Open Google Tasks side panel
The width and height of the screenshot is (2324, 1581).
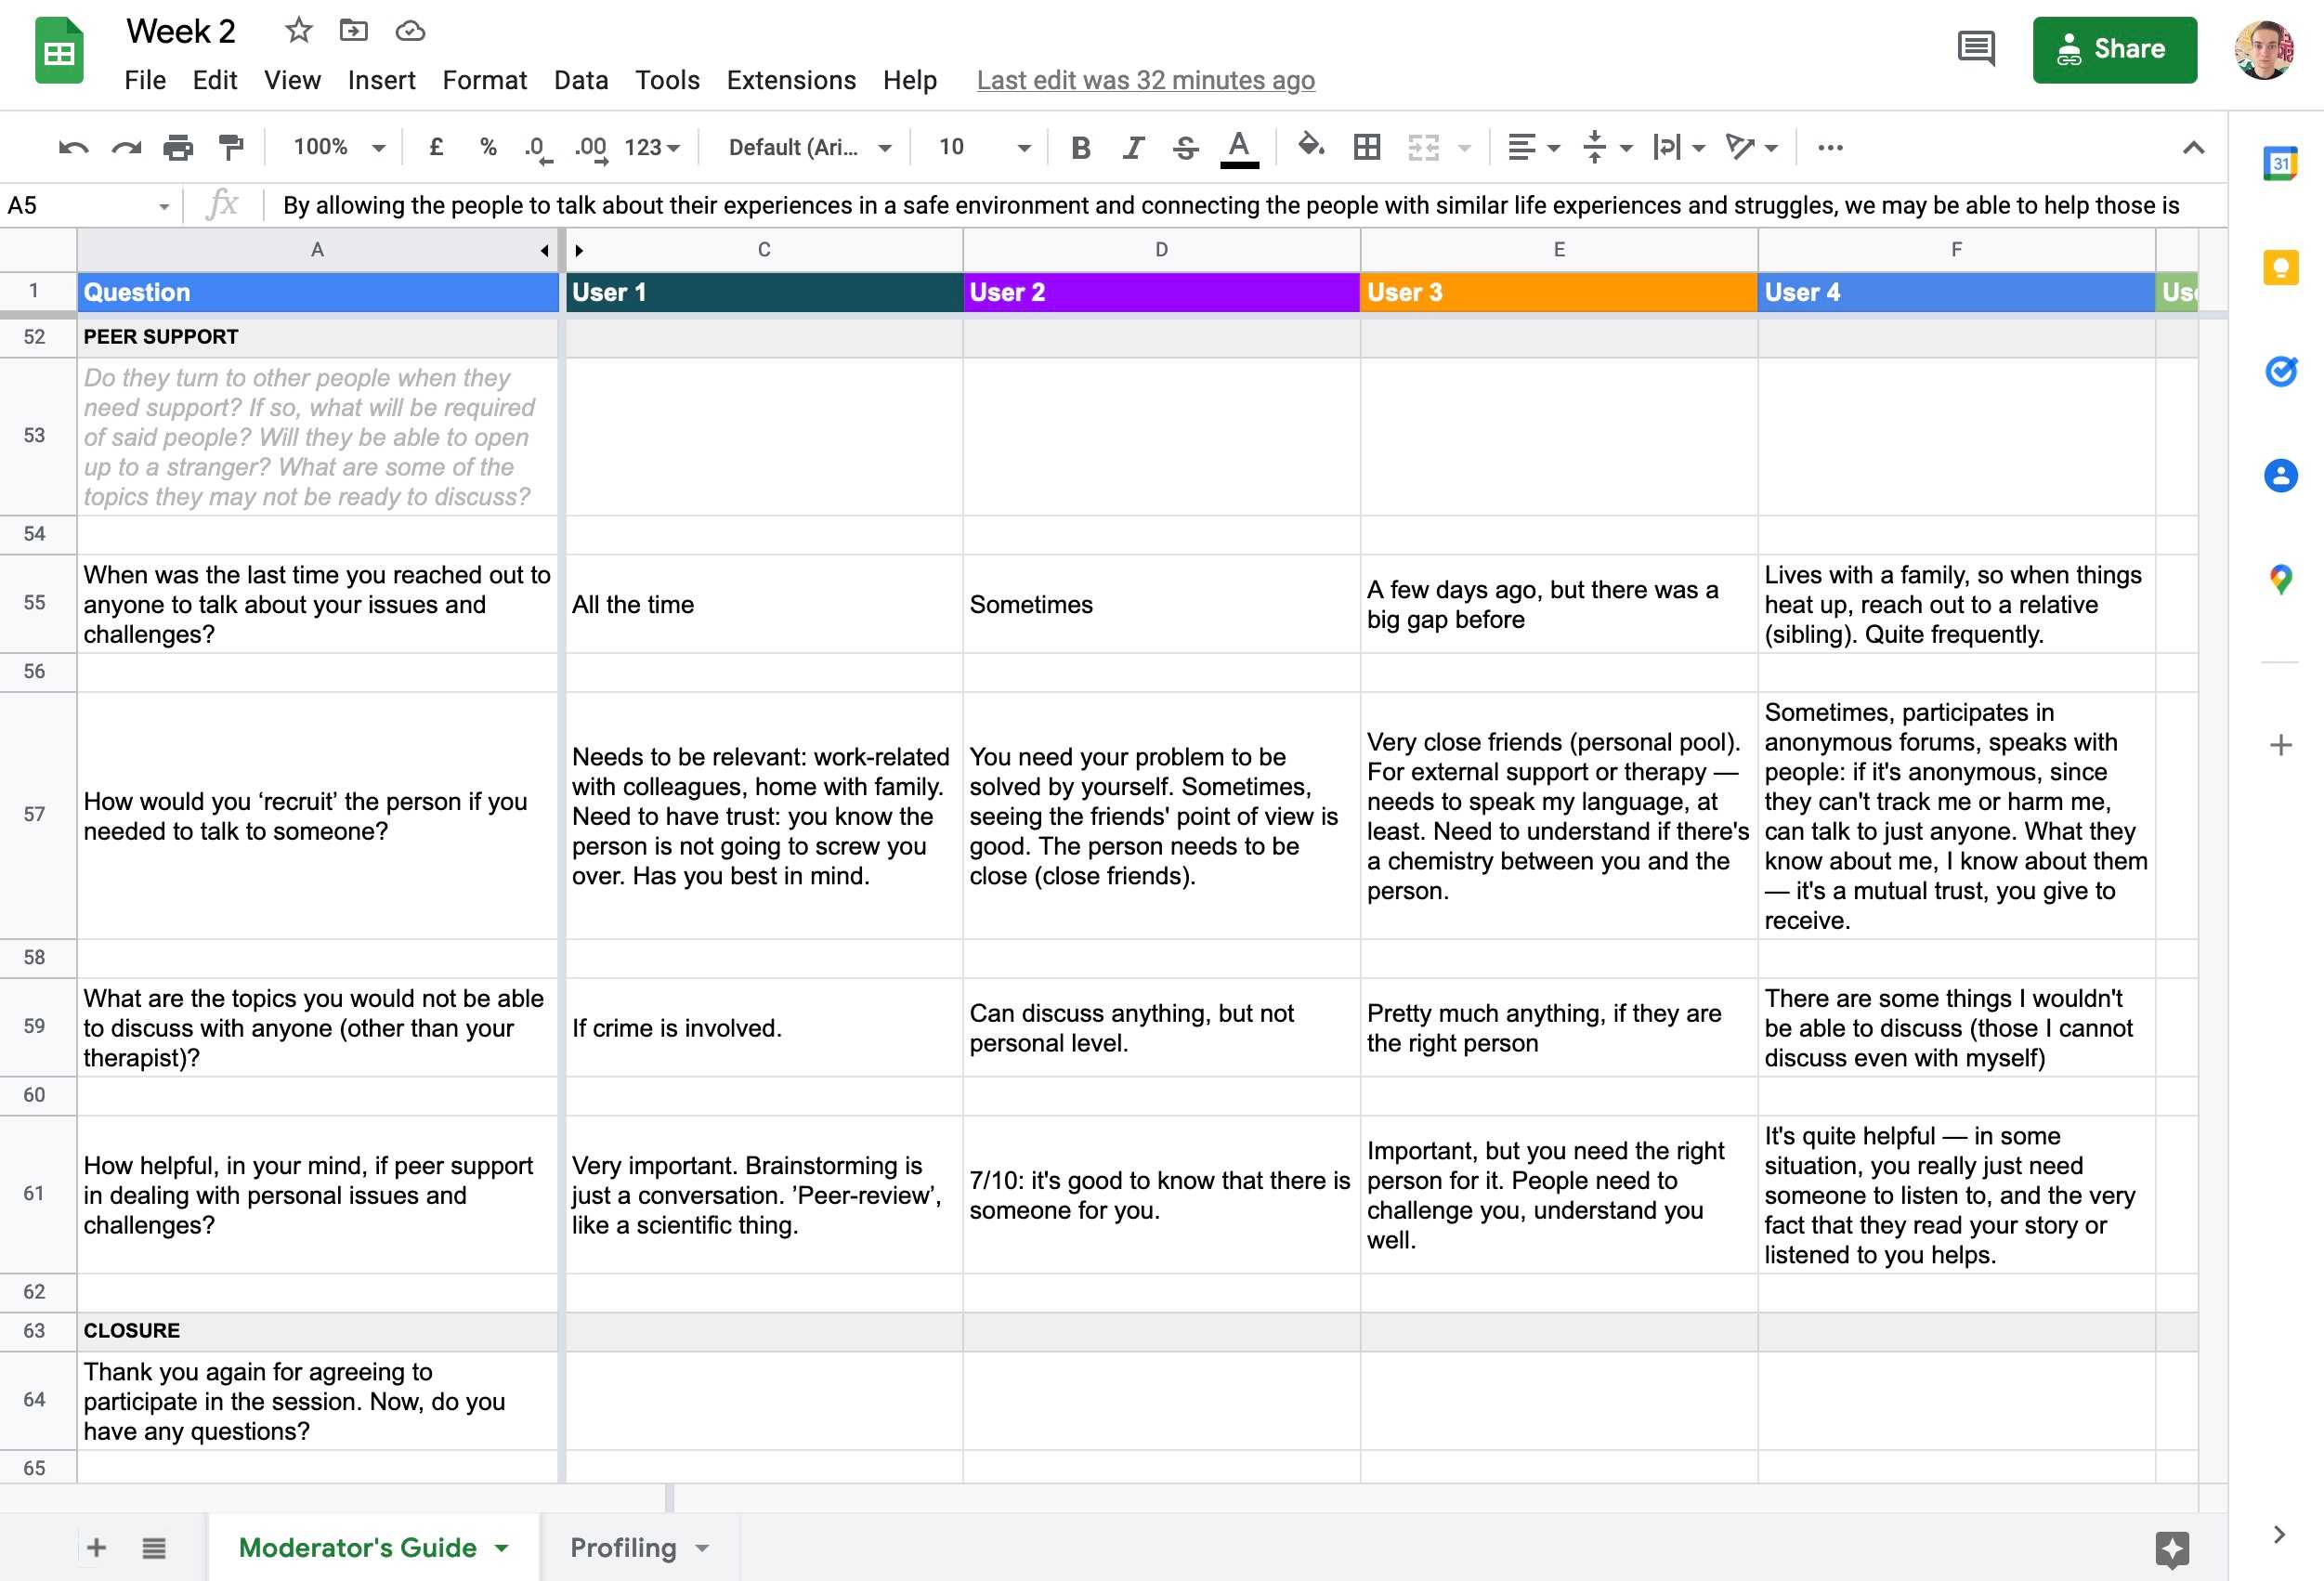[x=2280, y=371]
